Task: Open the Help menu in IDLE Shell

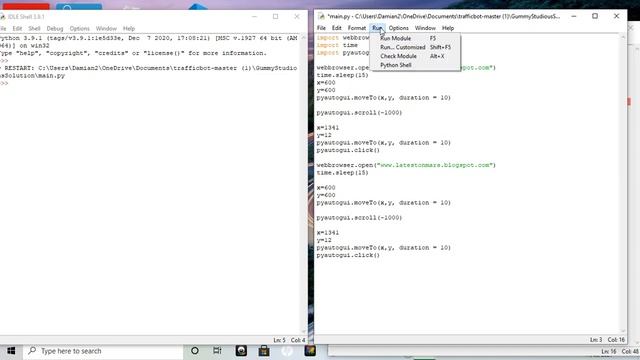Action: pyautogui.click(x=129, y=29)
